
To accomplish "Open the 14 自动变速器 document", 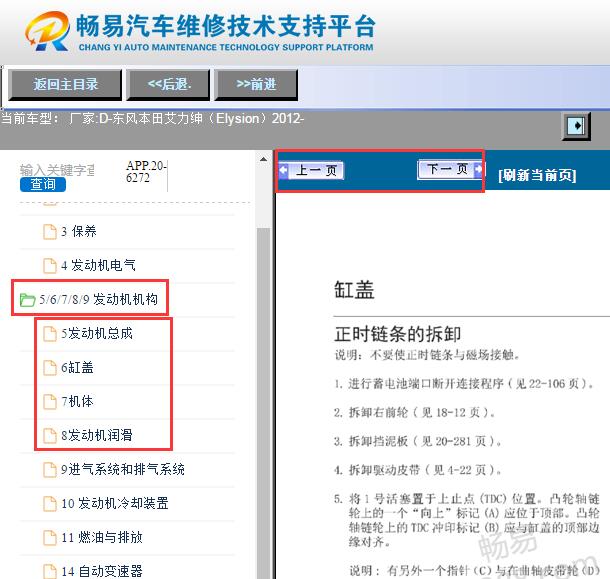I will point(102,571).
